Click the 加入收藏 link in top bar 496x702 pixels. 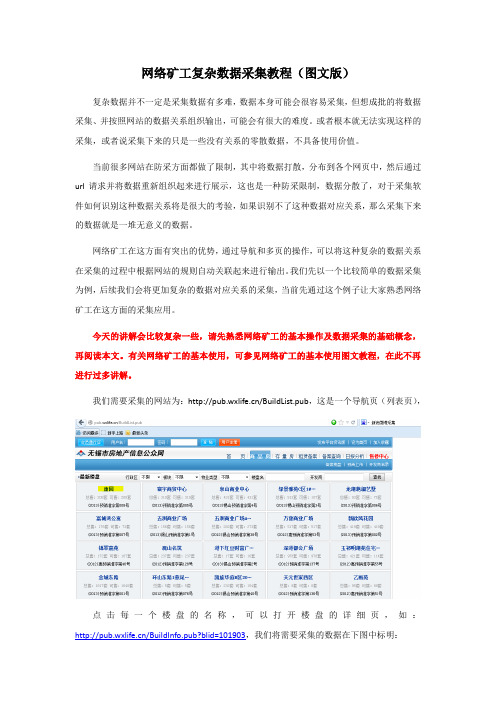tap(381, 442)
